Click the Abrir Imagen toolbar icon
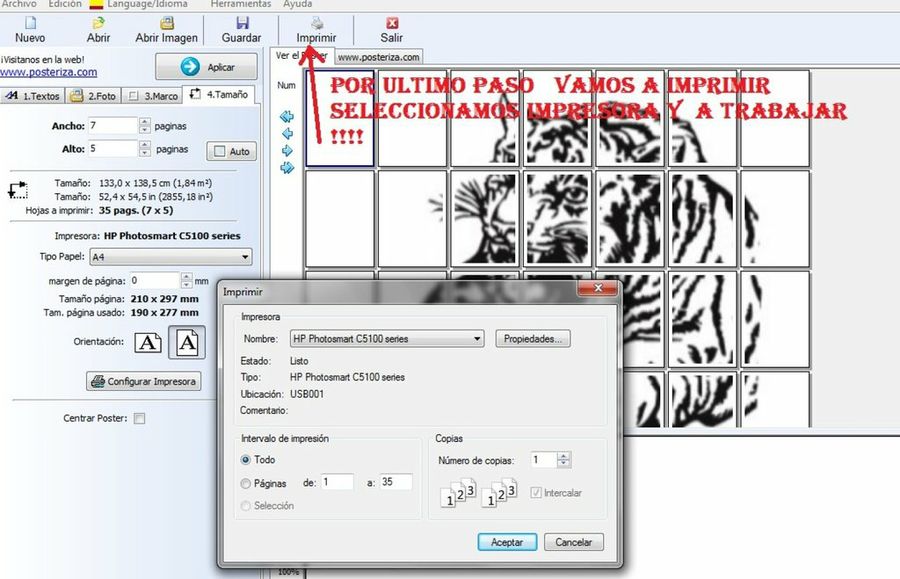 [x=166, y=22]
